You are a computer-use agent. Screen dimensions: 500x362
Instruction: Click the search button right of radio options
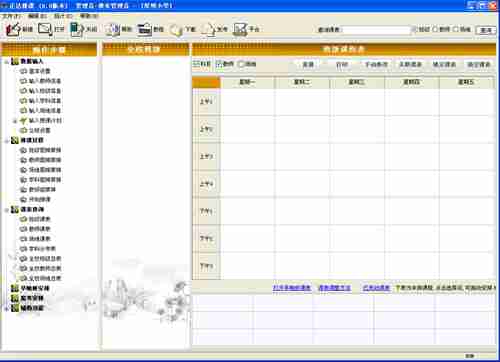(486, 30)
